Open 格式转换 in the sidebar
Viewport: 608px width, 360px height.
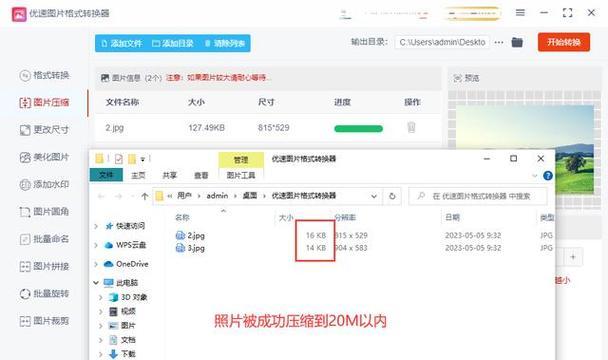[x=44, y=75]
